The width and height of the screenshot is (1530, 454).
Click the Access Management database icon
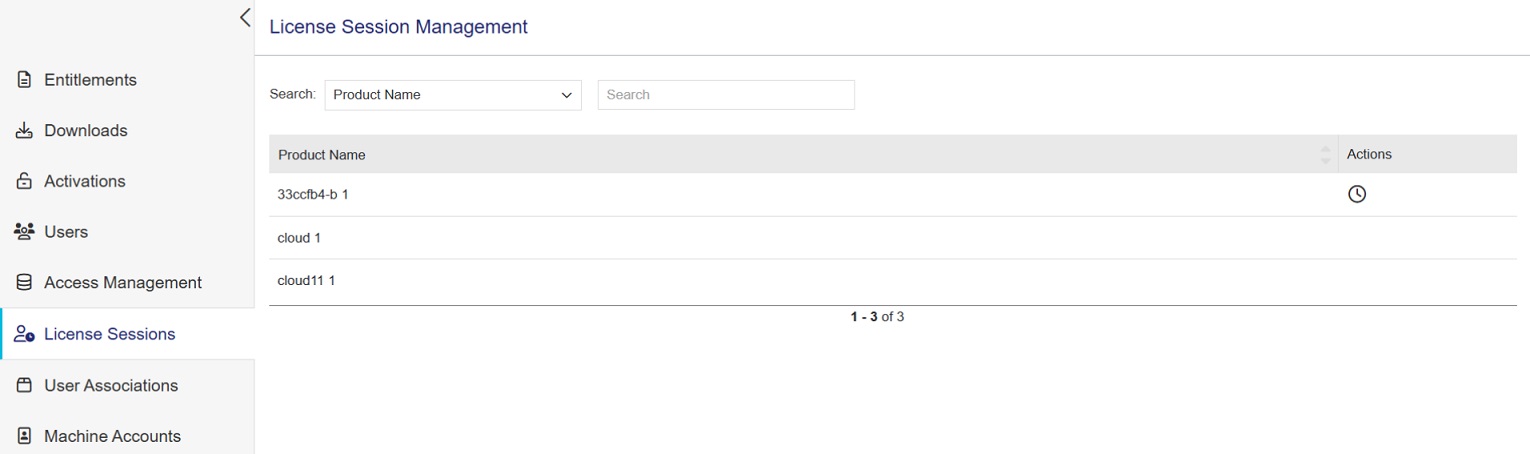coord(25,283)
